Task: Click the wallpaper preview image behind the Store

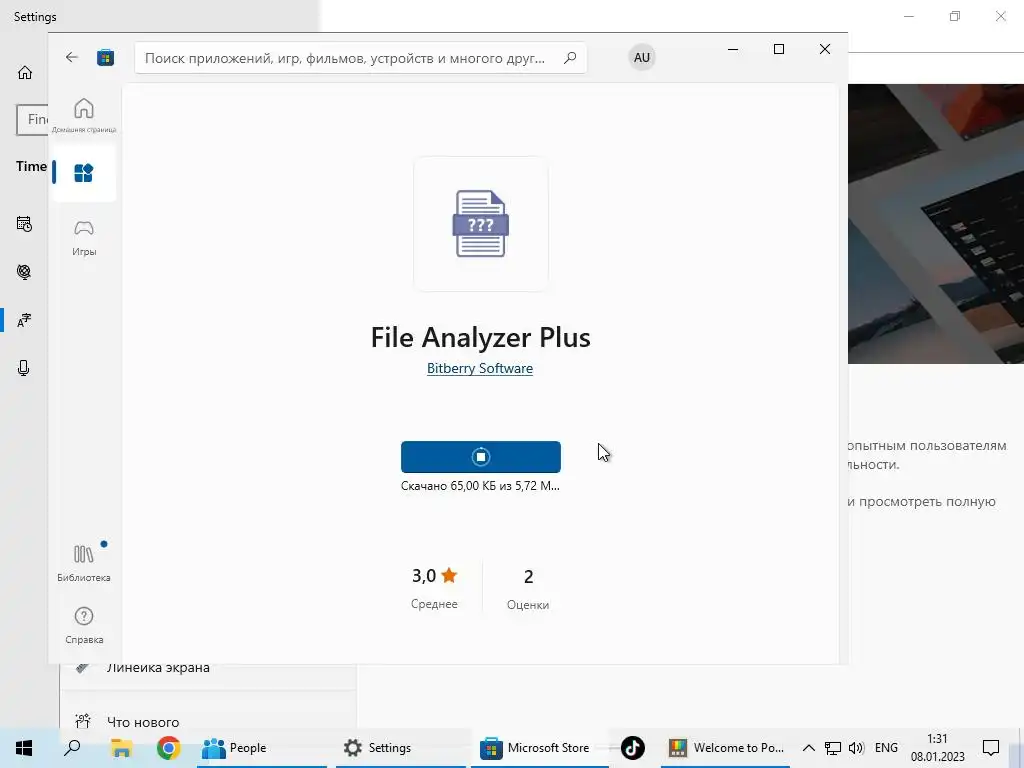Action: pos(935,223)
